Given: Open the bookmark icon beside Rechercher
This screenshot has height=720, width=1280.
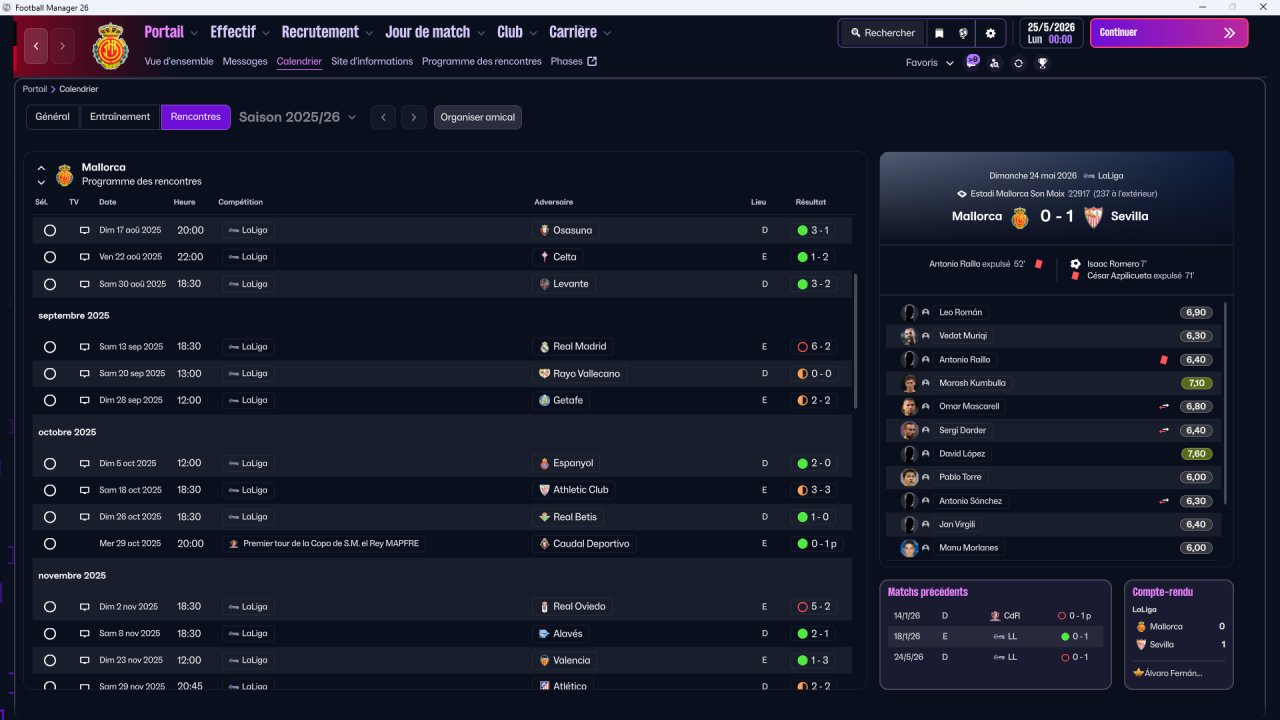Looking at the screenshot, I should (939, 33).
